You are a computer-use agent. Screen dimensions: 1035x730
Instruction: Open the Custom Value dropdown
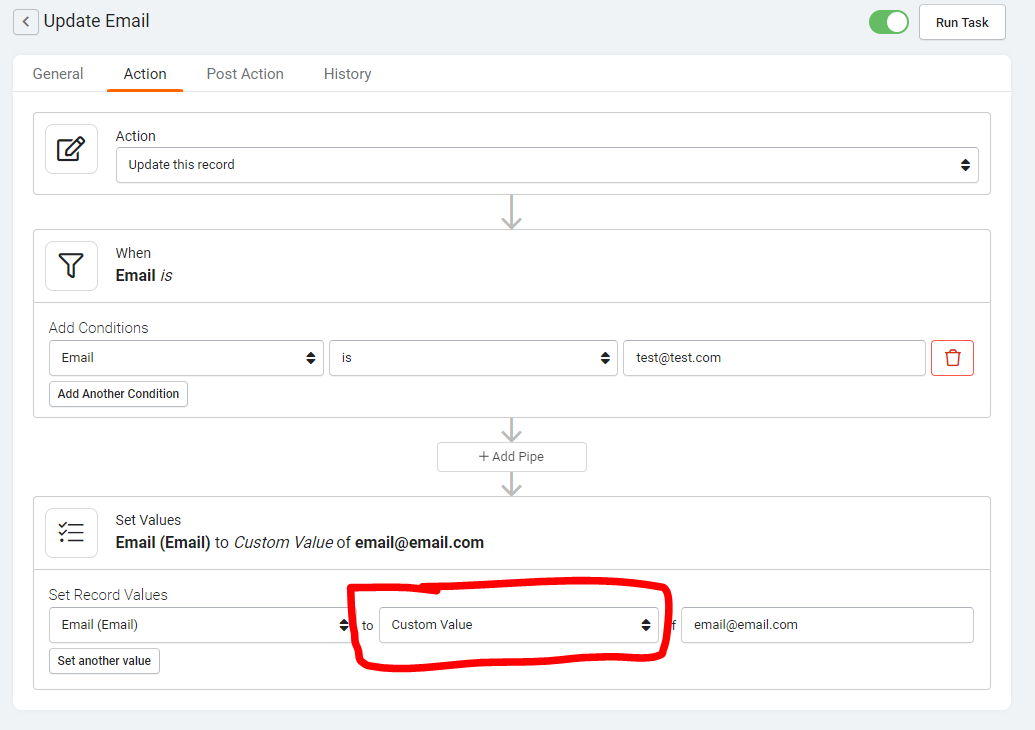[x=519, y=624]
